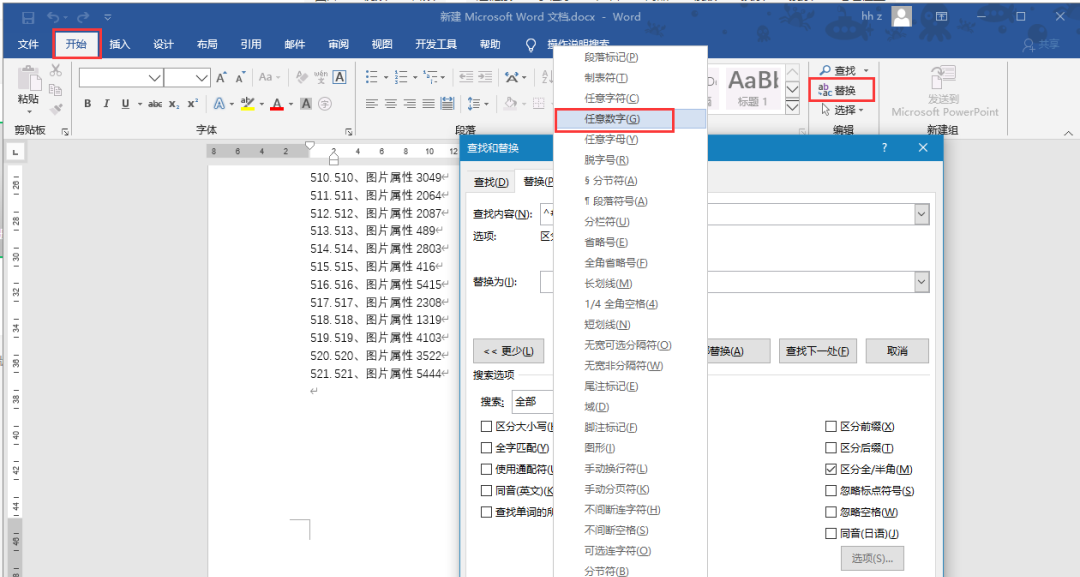This screenshot has height=577, width=1080.
Task: Uncheck 区分全/半角 checkbox
Action: coord(831,470)
